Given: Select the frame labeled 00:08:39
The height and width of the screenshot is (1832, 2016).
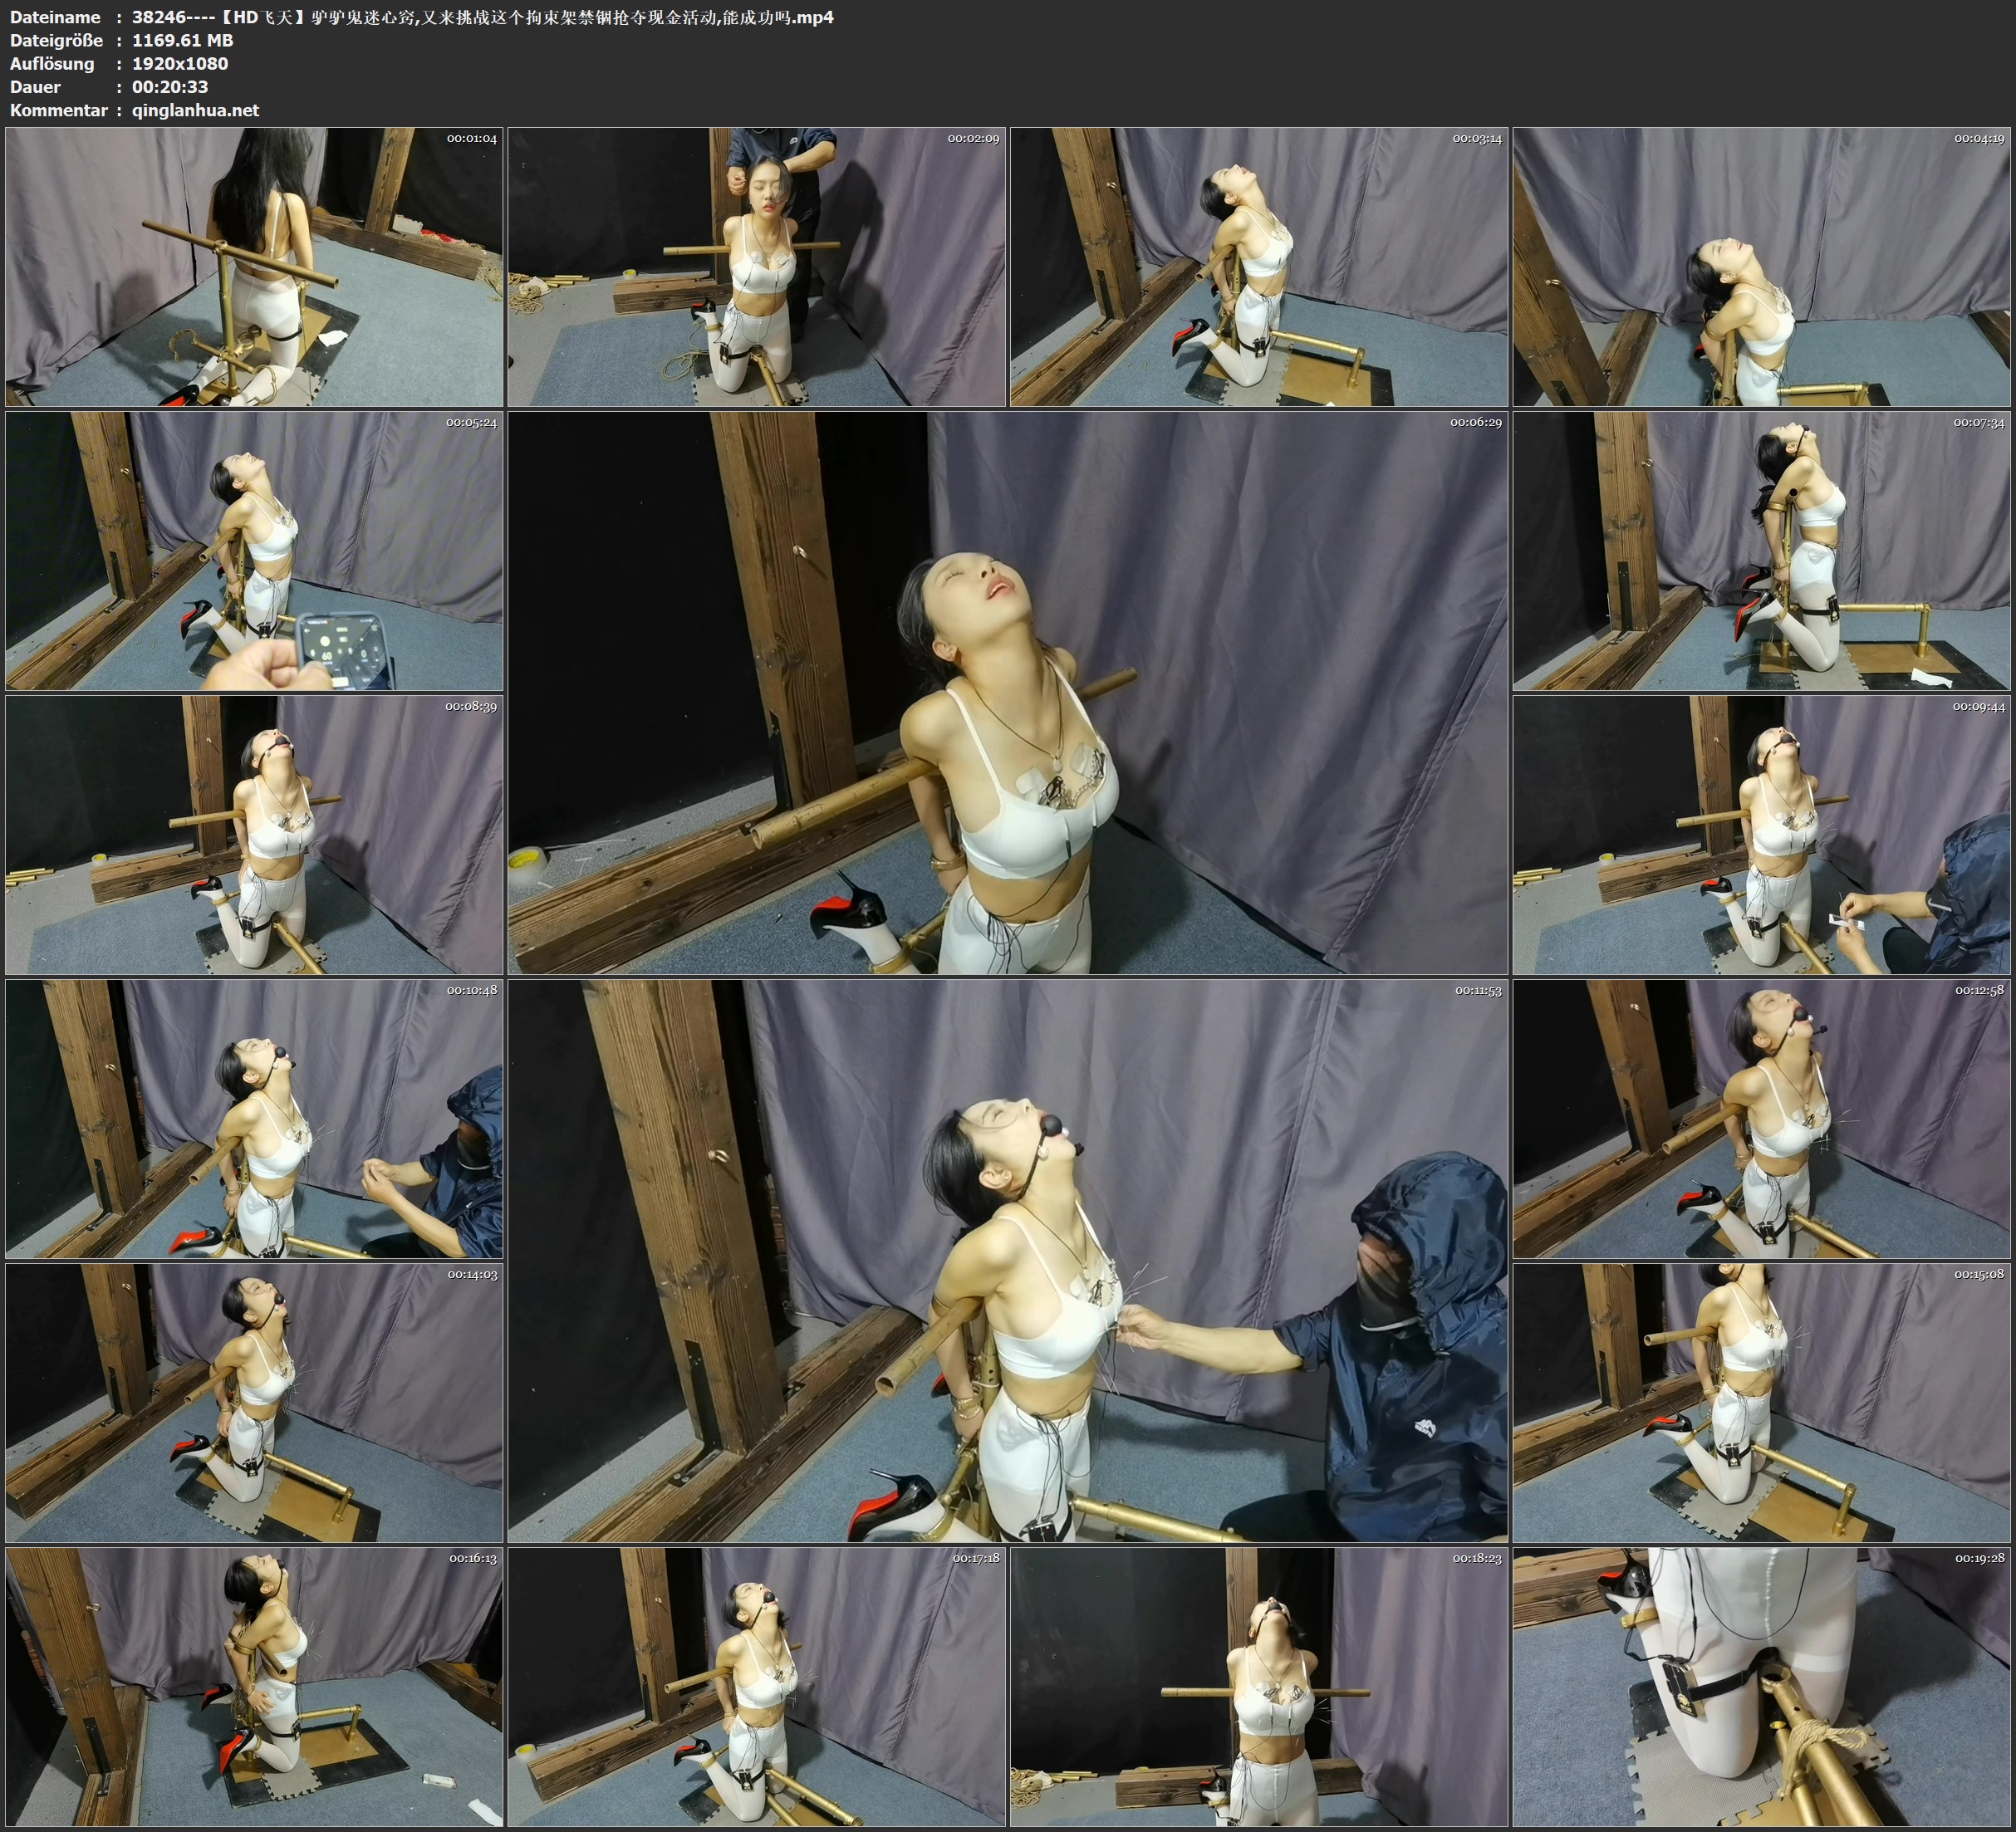Looking at the screenshot, I should tap(254, 835).
